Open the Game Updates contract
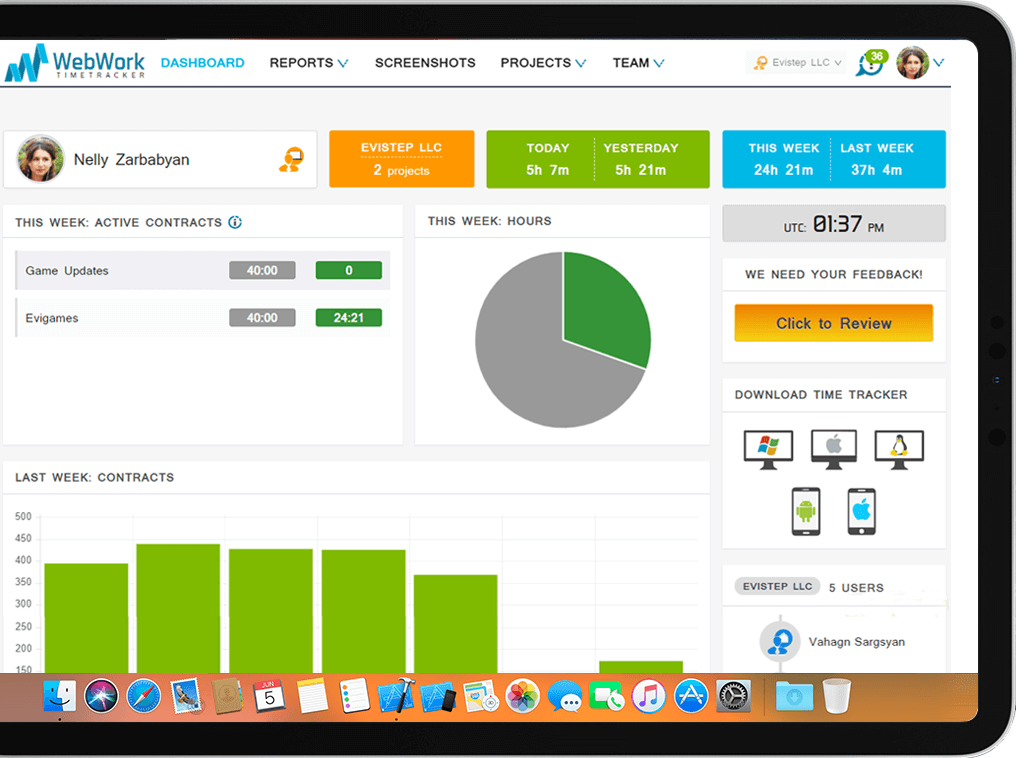The width and height of the screenshot is (1024, 758). click(x=203, y=270)
